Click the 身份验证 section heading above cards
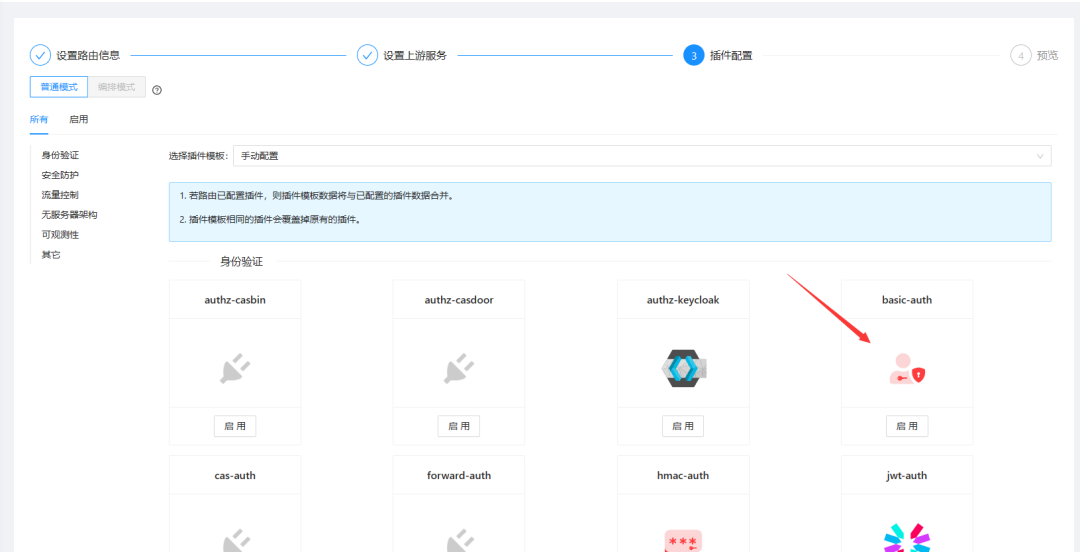Screen dimensions: 1080x552 241,261
